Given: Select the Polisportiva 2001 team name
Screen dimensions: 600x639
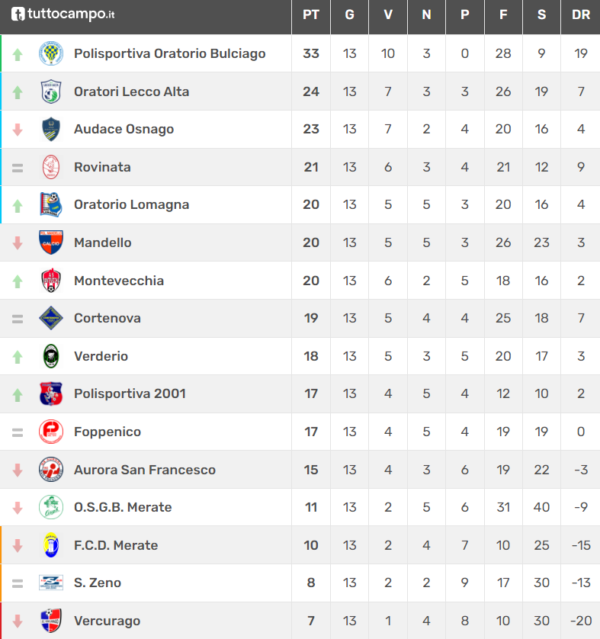Looking at the screenshot, I should click(130, 394).
